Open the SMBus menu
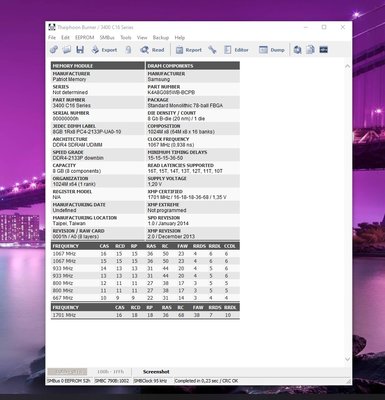385x400 pixels. pyautogui.click(x=107, y=37)
